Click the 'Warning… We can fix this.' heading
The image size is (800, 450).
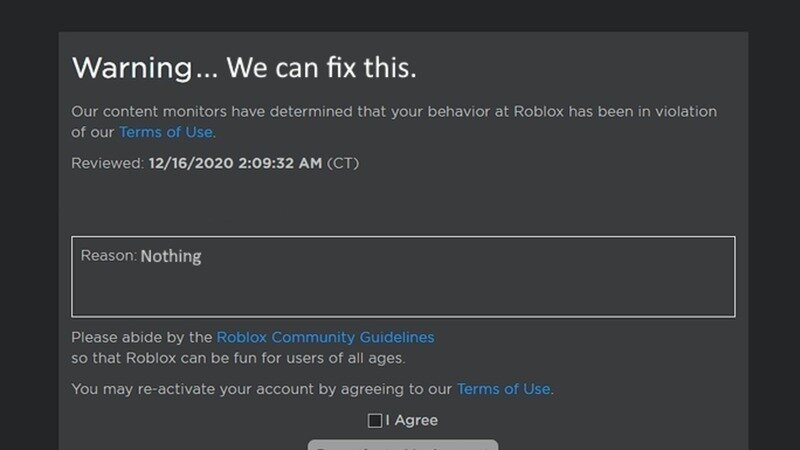244,69
